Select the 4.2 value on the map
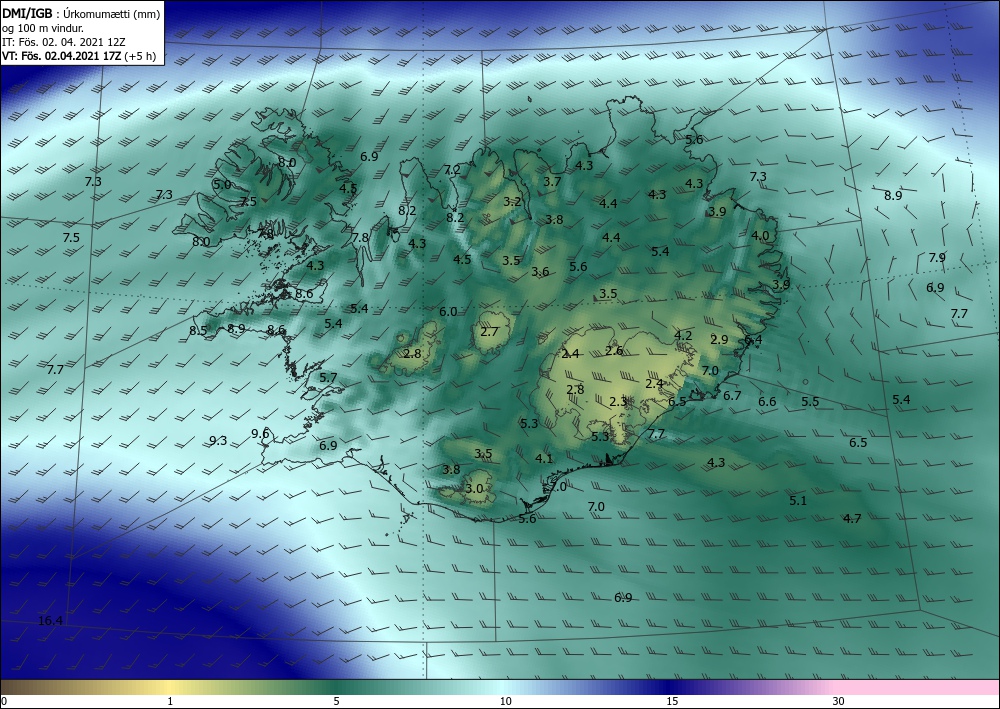 click(683, 335)
